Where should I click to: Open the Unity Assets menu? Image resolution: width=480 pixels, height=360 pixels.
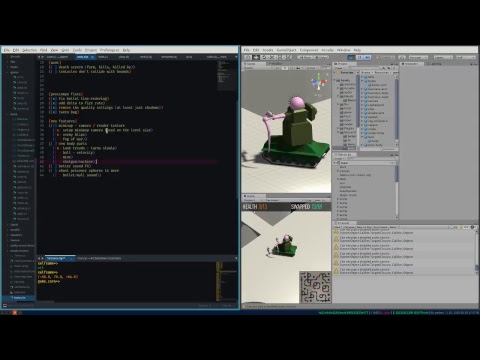(268, 50)
